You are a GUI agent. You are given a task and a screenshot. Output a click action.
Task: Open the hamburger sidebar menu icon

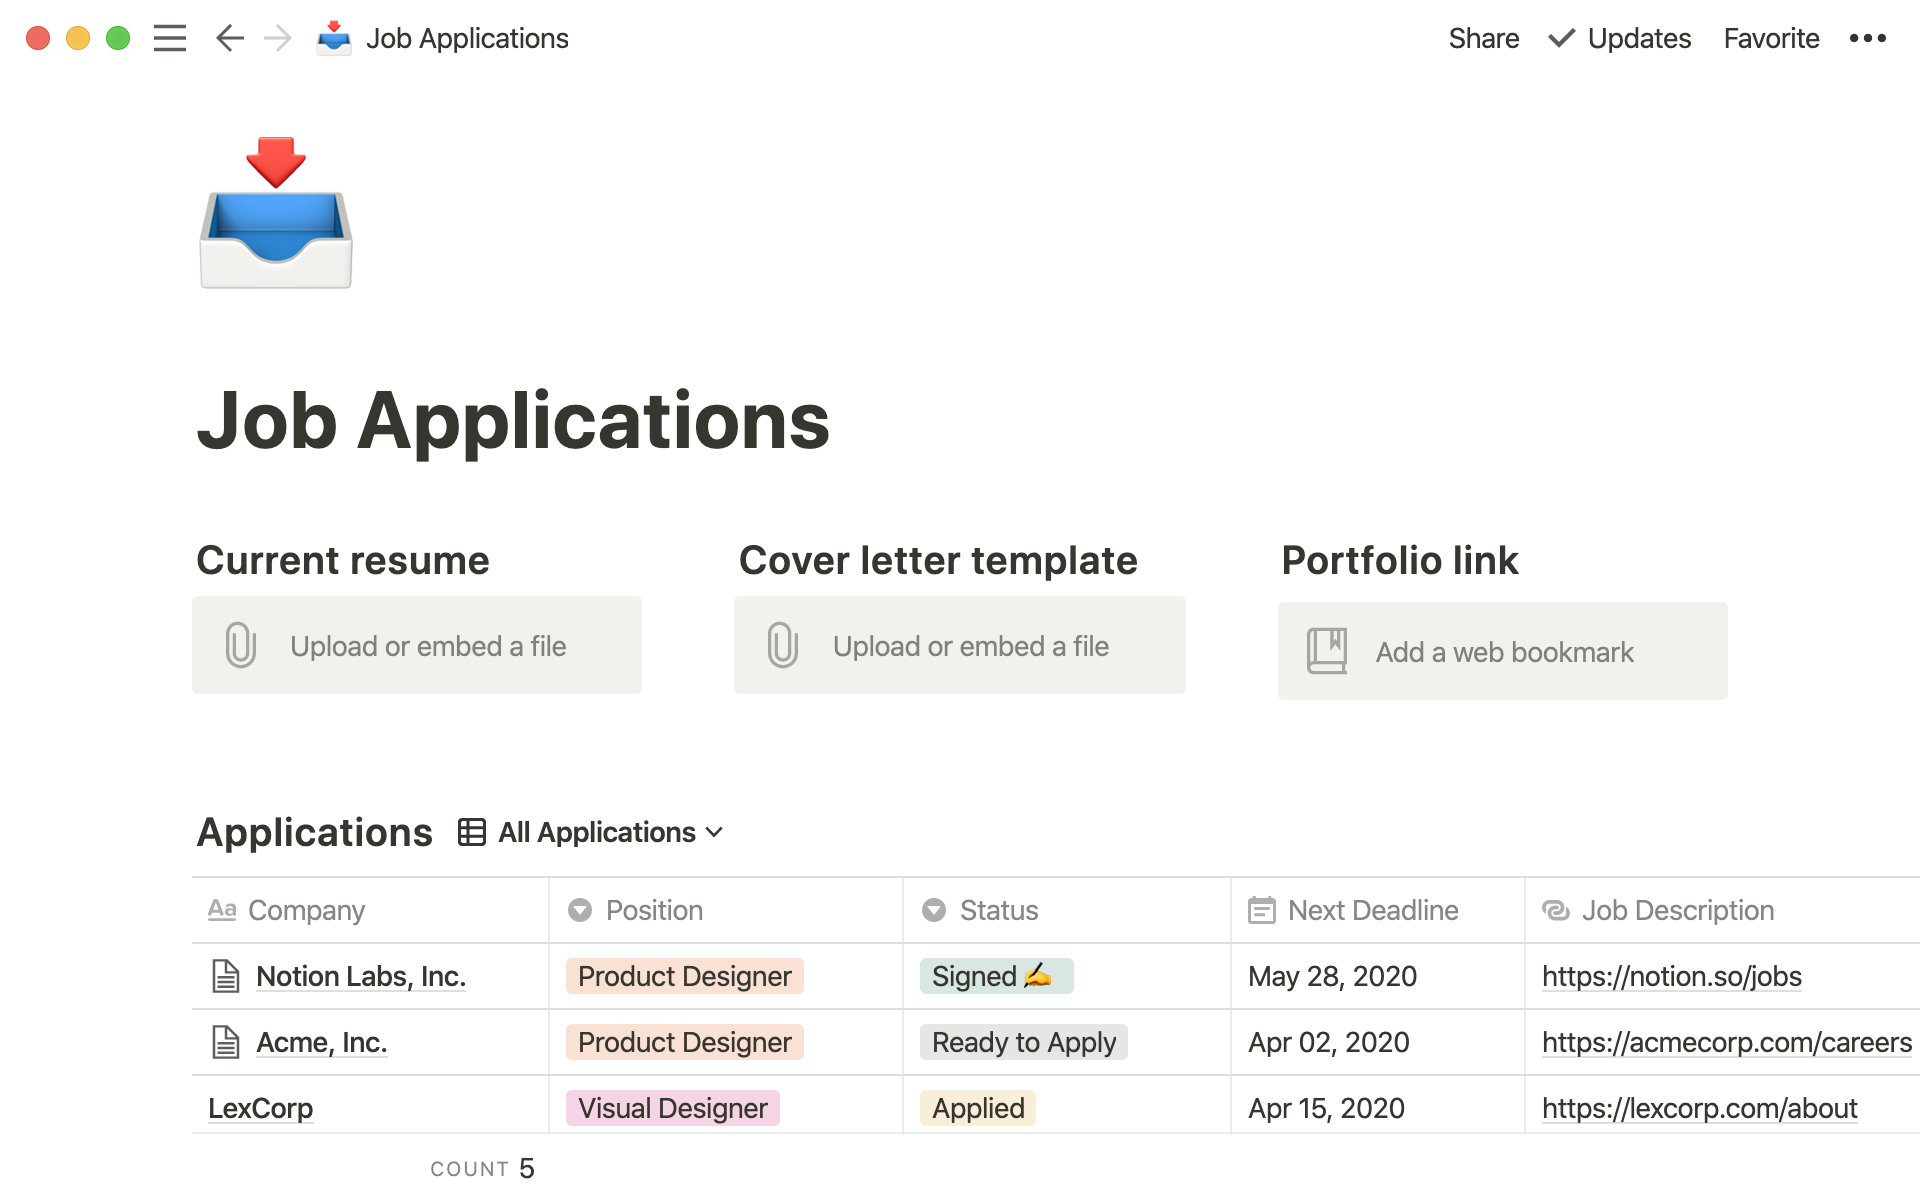coord(170,38)
